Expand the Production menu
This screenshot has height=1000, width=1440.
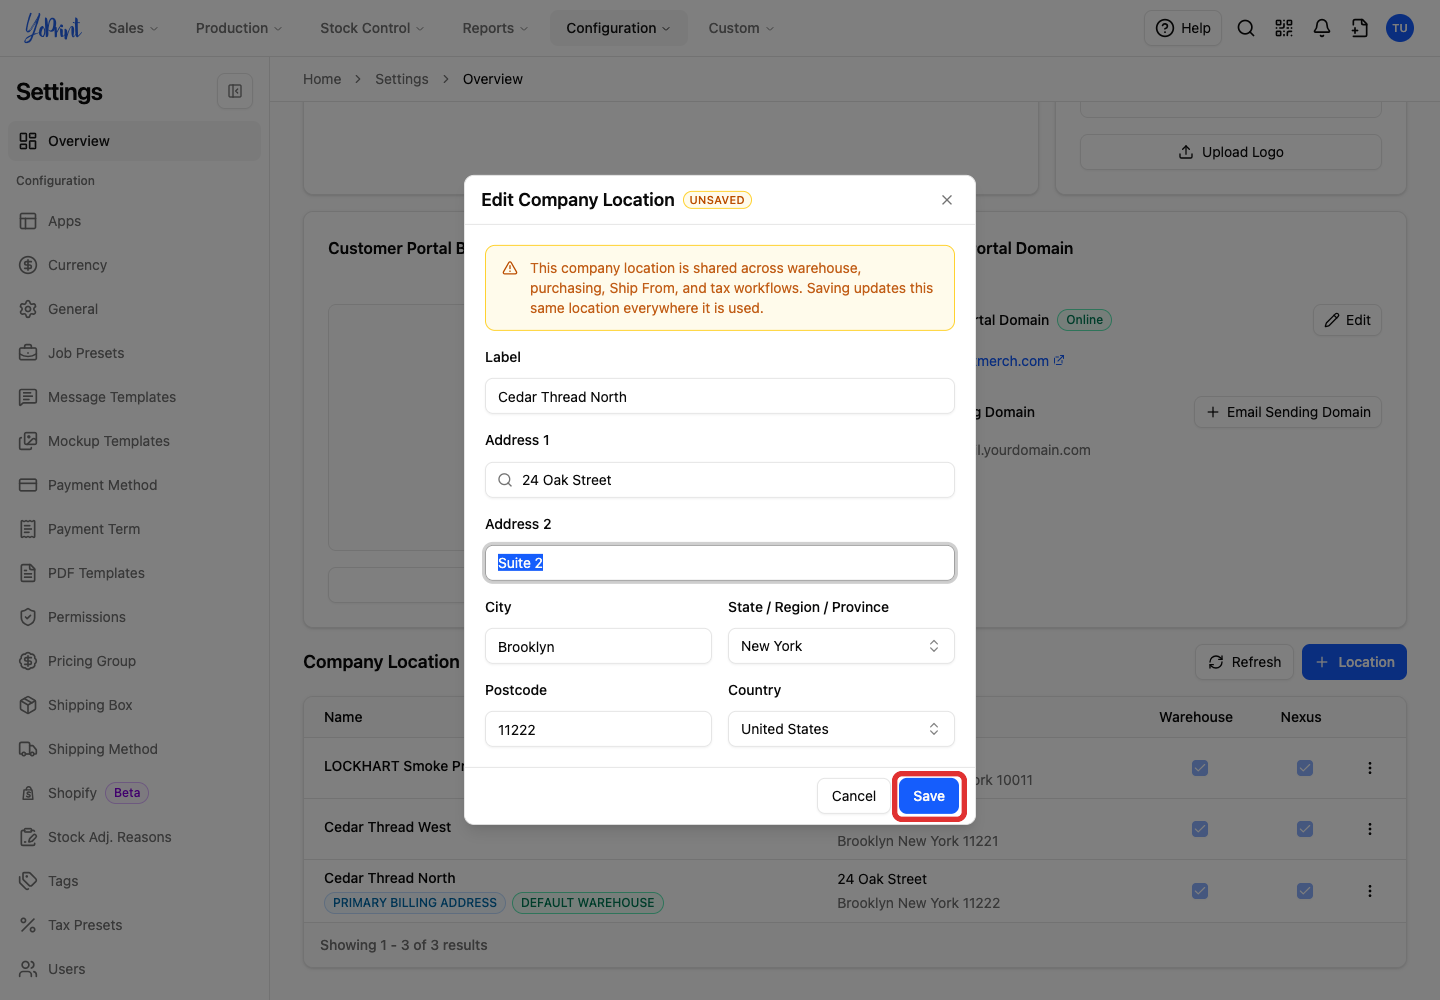pos(239,28)
